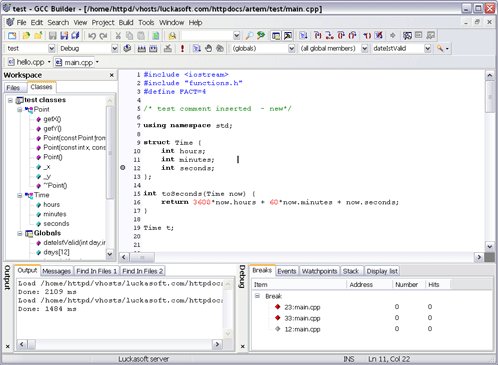Open the (all global members) dropdown
The height and width of the screenshot is (365, 498).
(x=365, y=49)
